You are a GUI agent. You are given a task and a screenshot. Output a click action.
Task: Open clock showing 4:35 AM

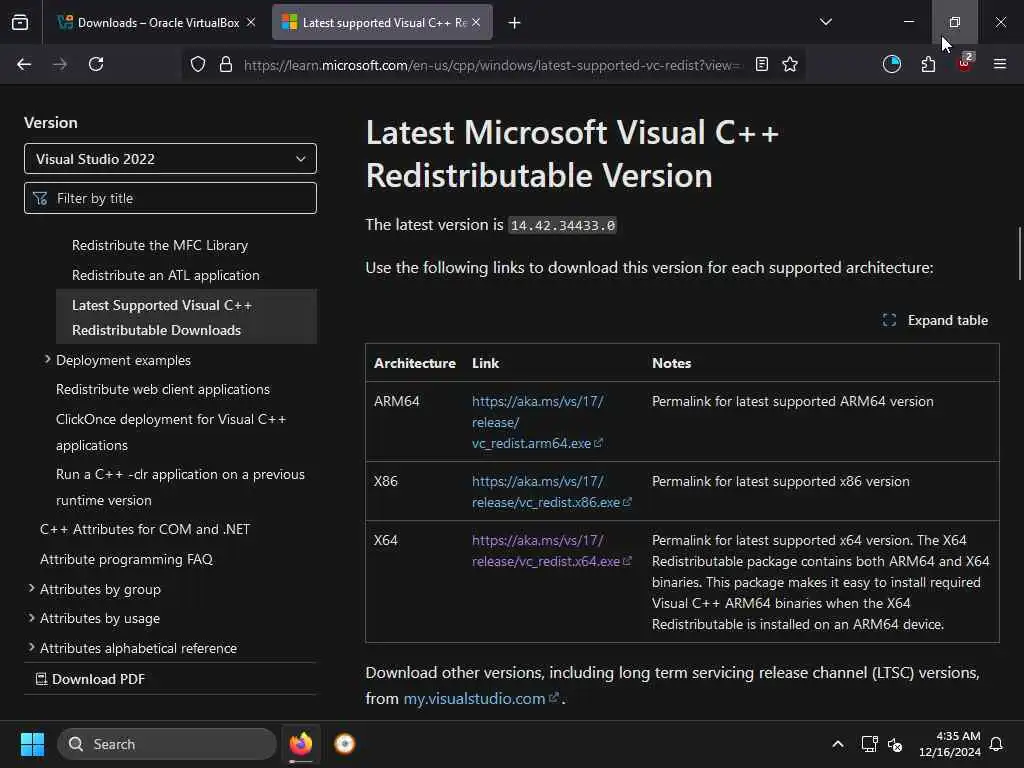(x=950, y=744)
